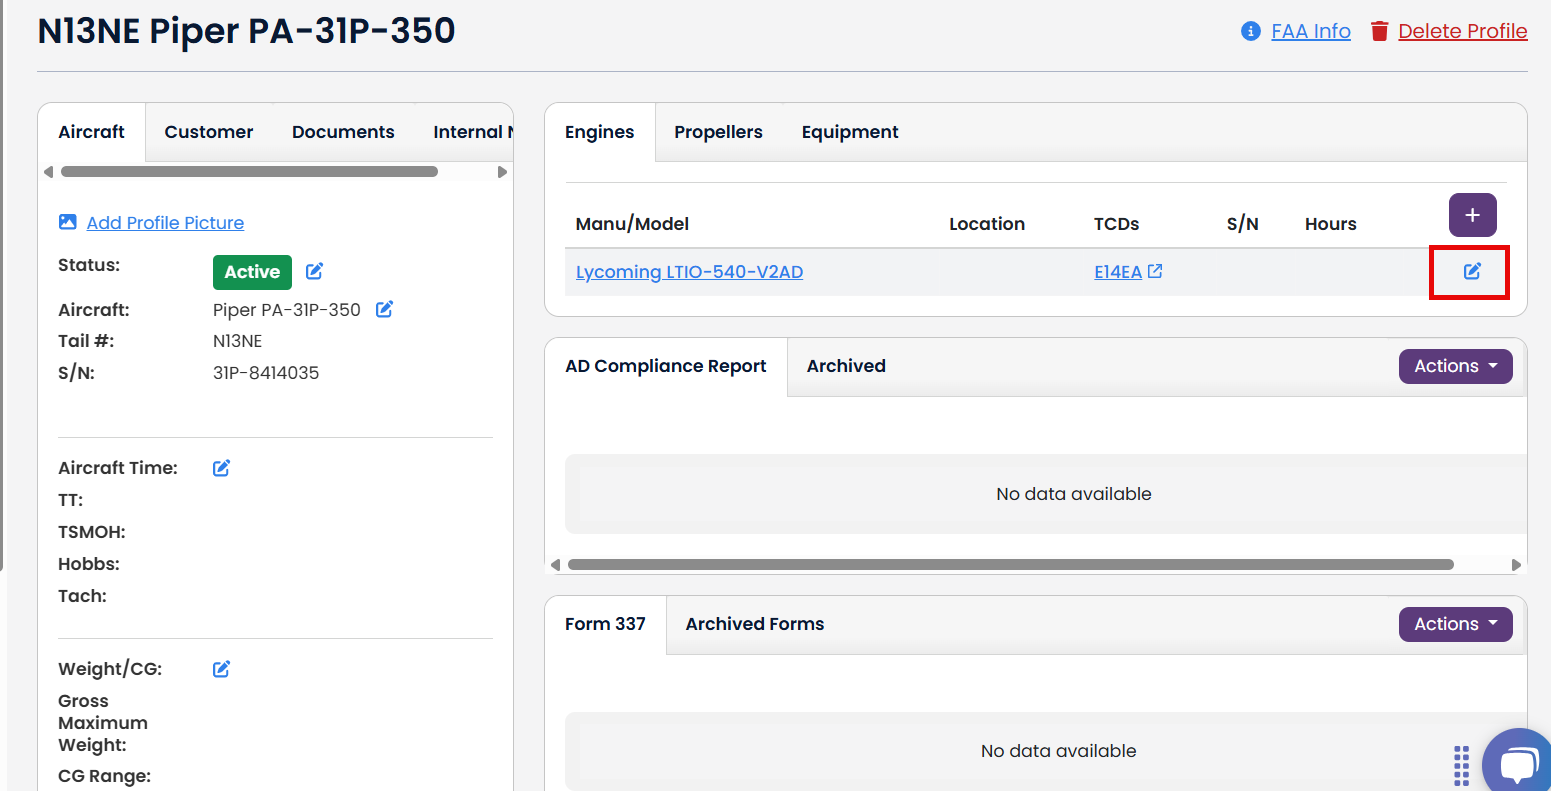Open the FAA Info link

1310,31
